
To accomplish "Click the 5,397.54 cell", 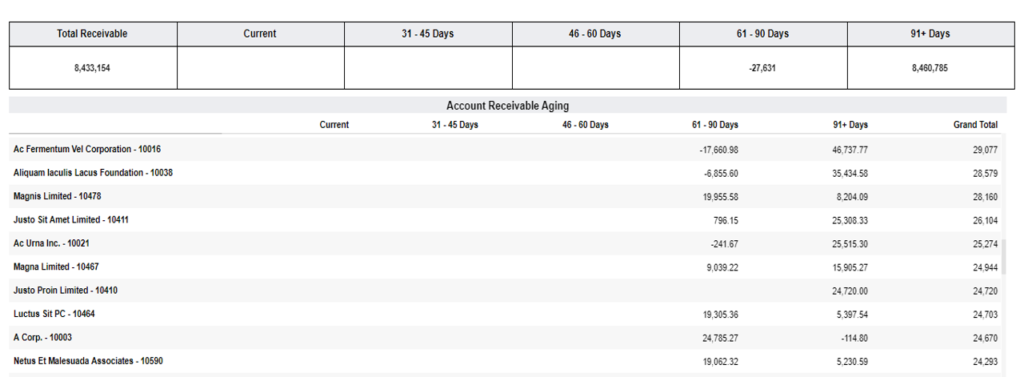I will 852,315.
